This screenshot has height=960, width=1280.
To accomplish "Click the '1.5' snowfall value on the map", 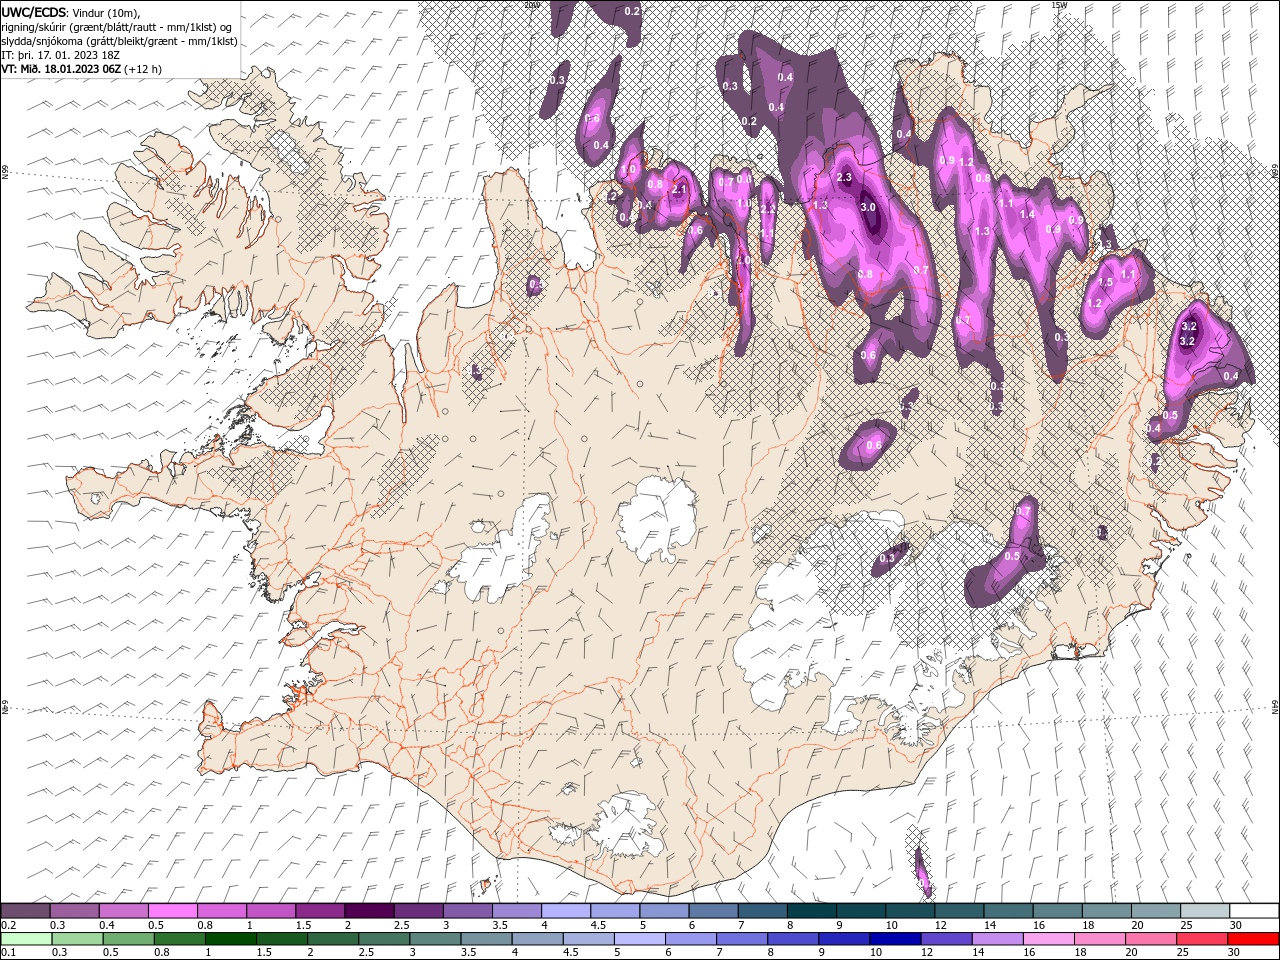I will (x=1106, y=283).
